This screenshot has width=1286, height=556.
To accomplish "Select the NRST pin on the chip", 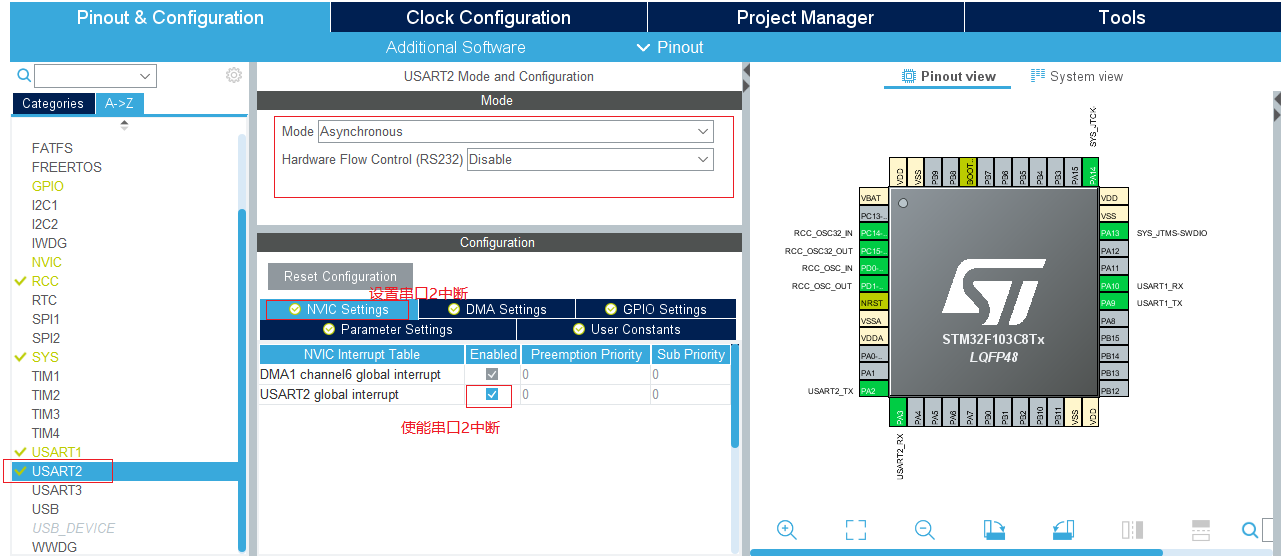I will tap(873, 303).
